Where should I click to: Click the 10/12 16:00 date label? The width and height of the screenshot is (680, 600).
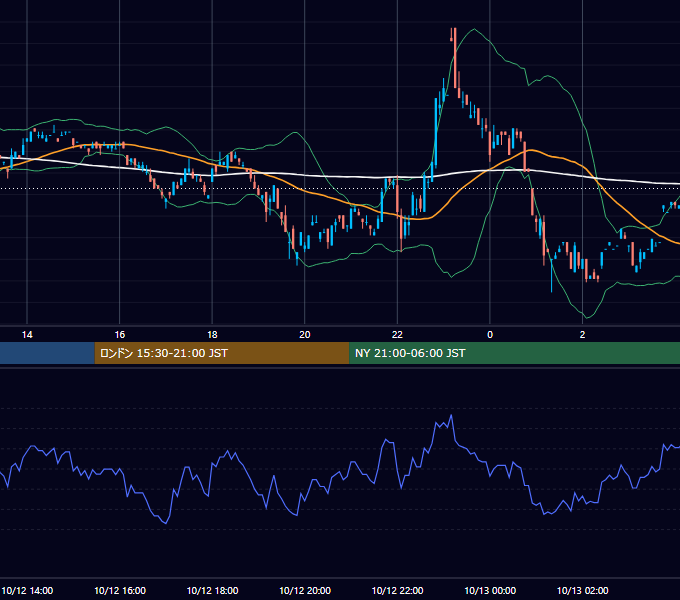[x=120, y=590]
